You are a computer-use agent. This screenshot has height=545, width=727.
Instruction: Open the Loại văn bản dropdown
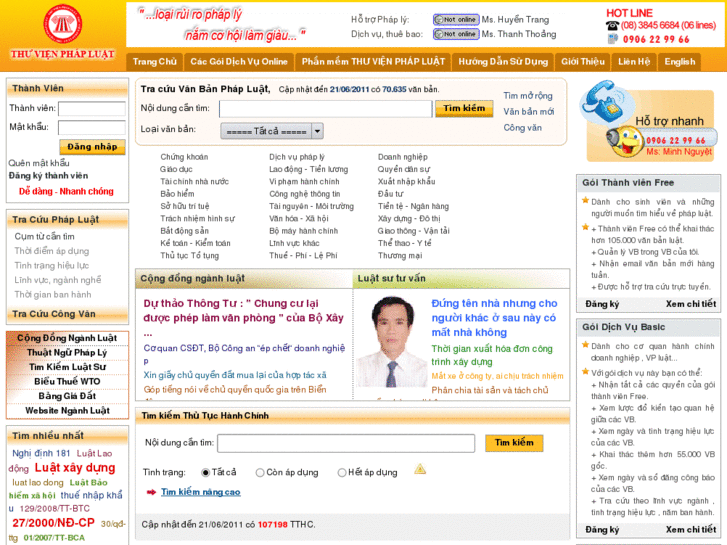coord(317,130)
